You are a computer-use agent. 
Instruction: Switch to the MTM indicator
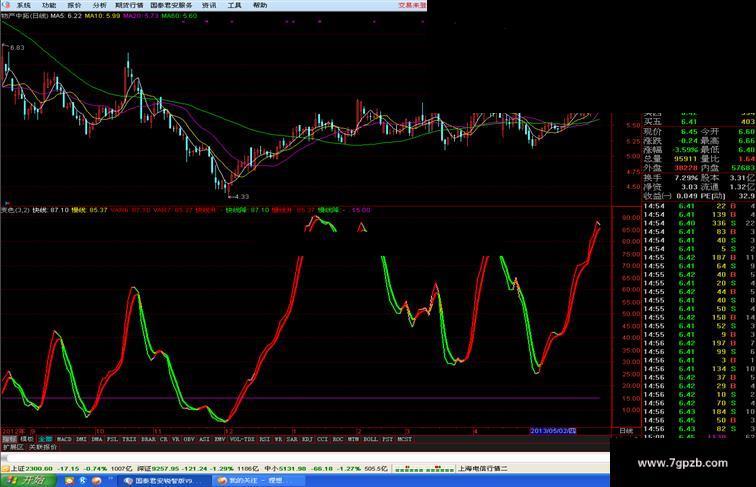[x=353, y=439]
